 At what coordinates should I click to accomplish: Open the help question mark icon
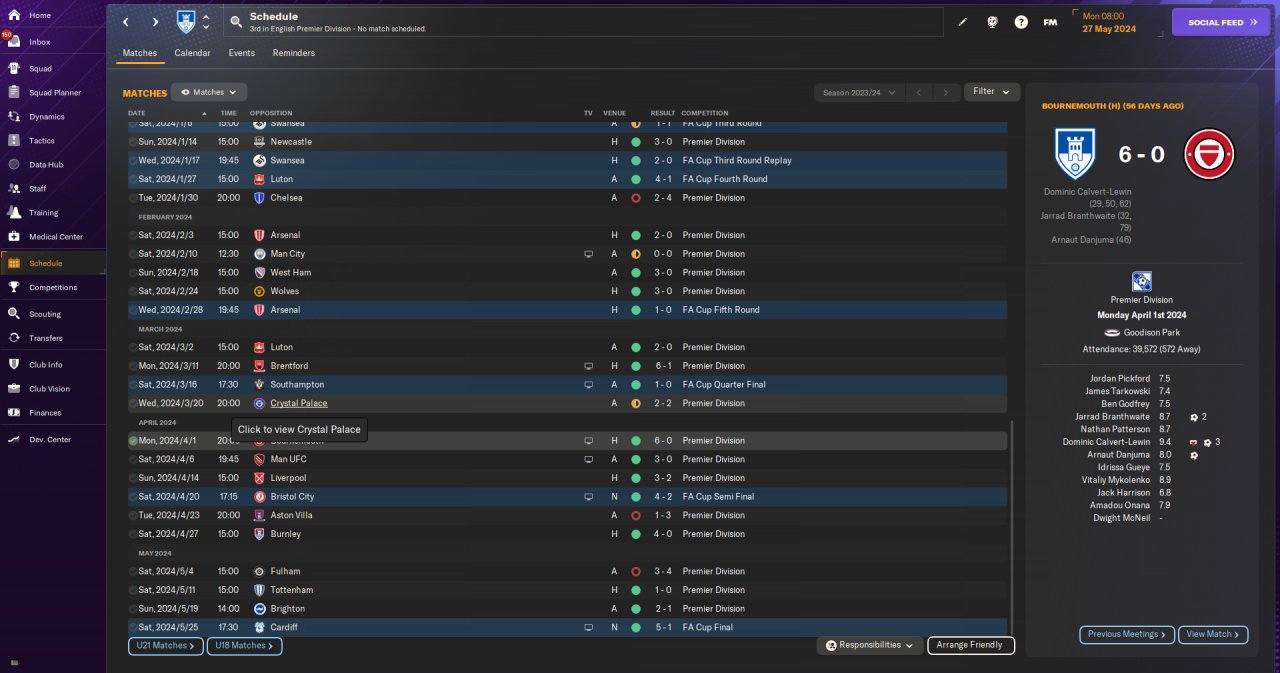pyautogui.click(x=1021, y=21)
